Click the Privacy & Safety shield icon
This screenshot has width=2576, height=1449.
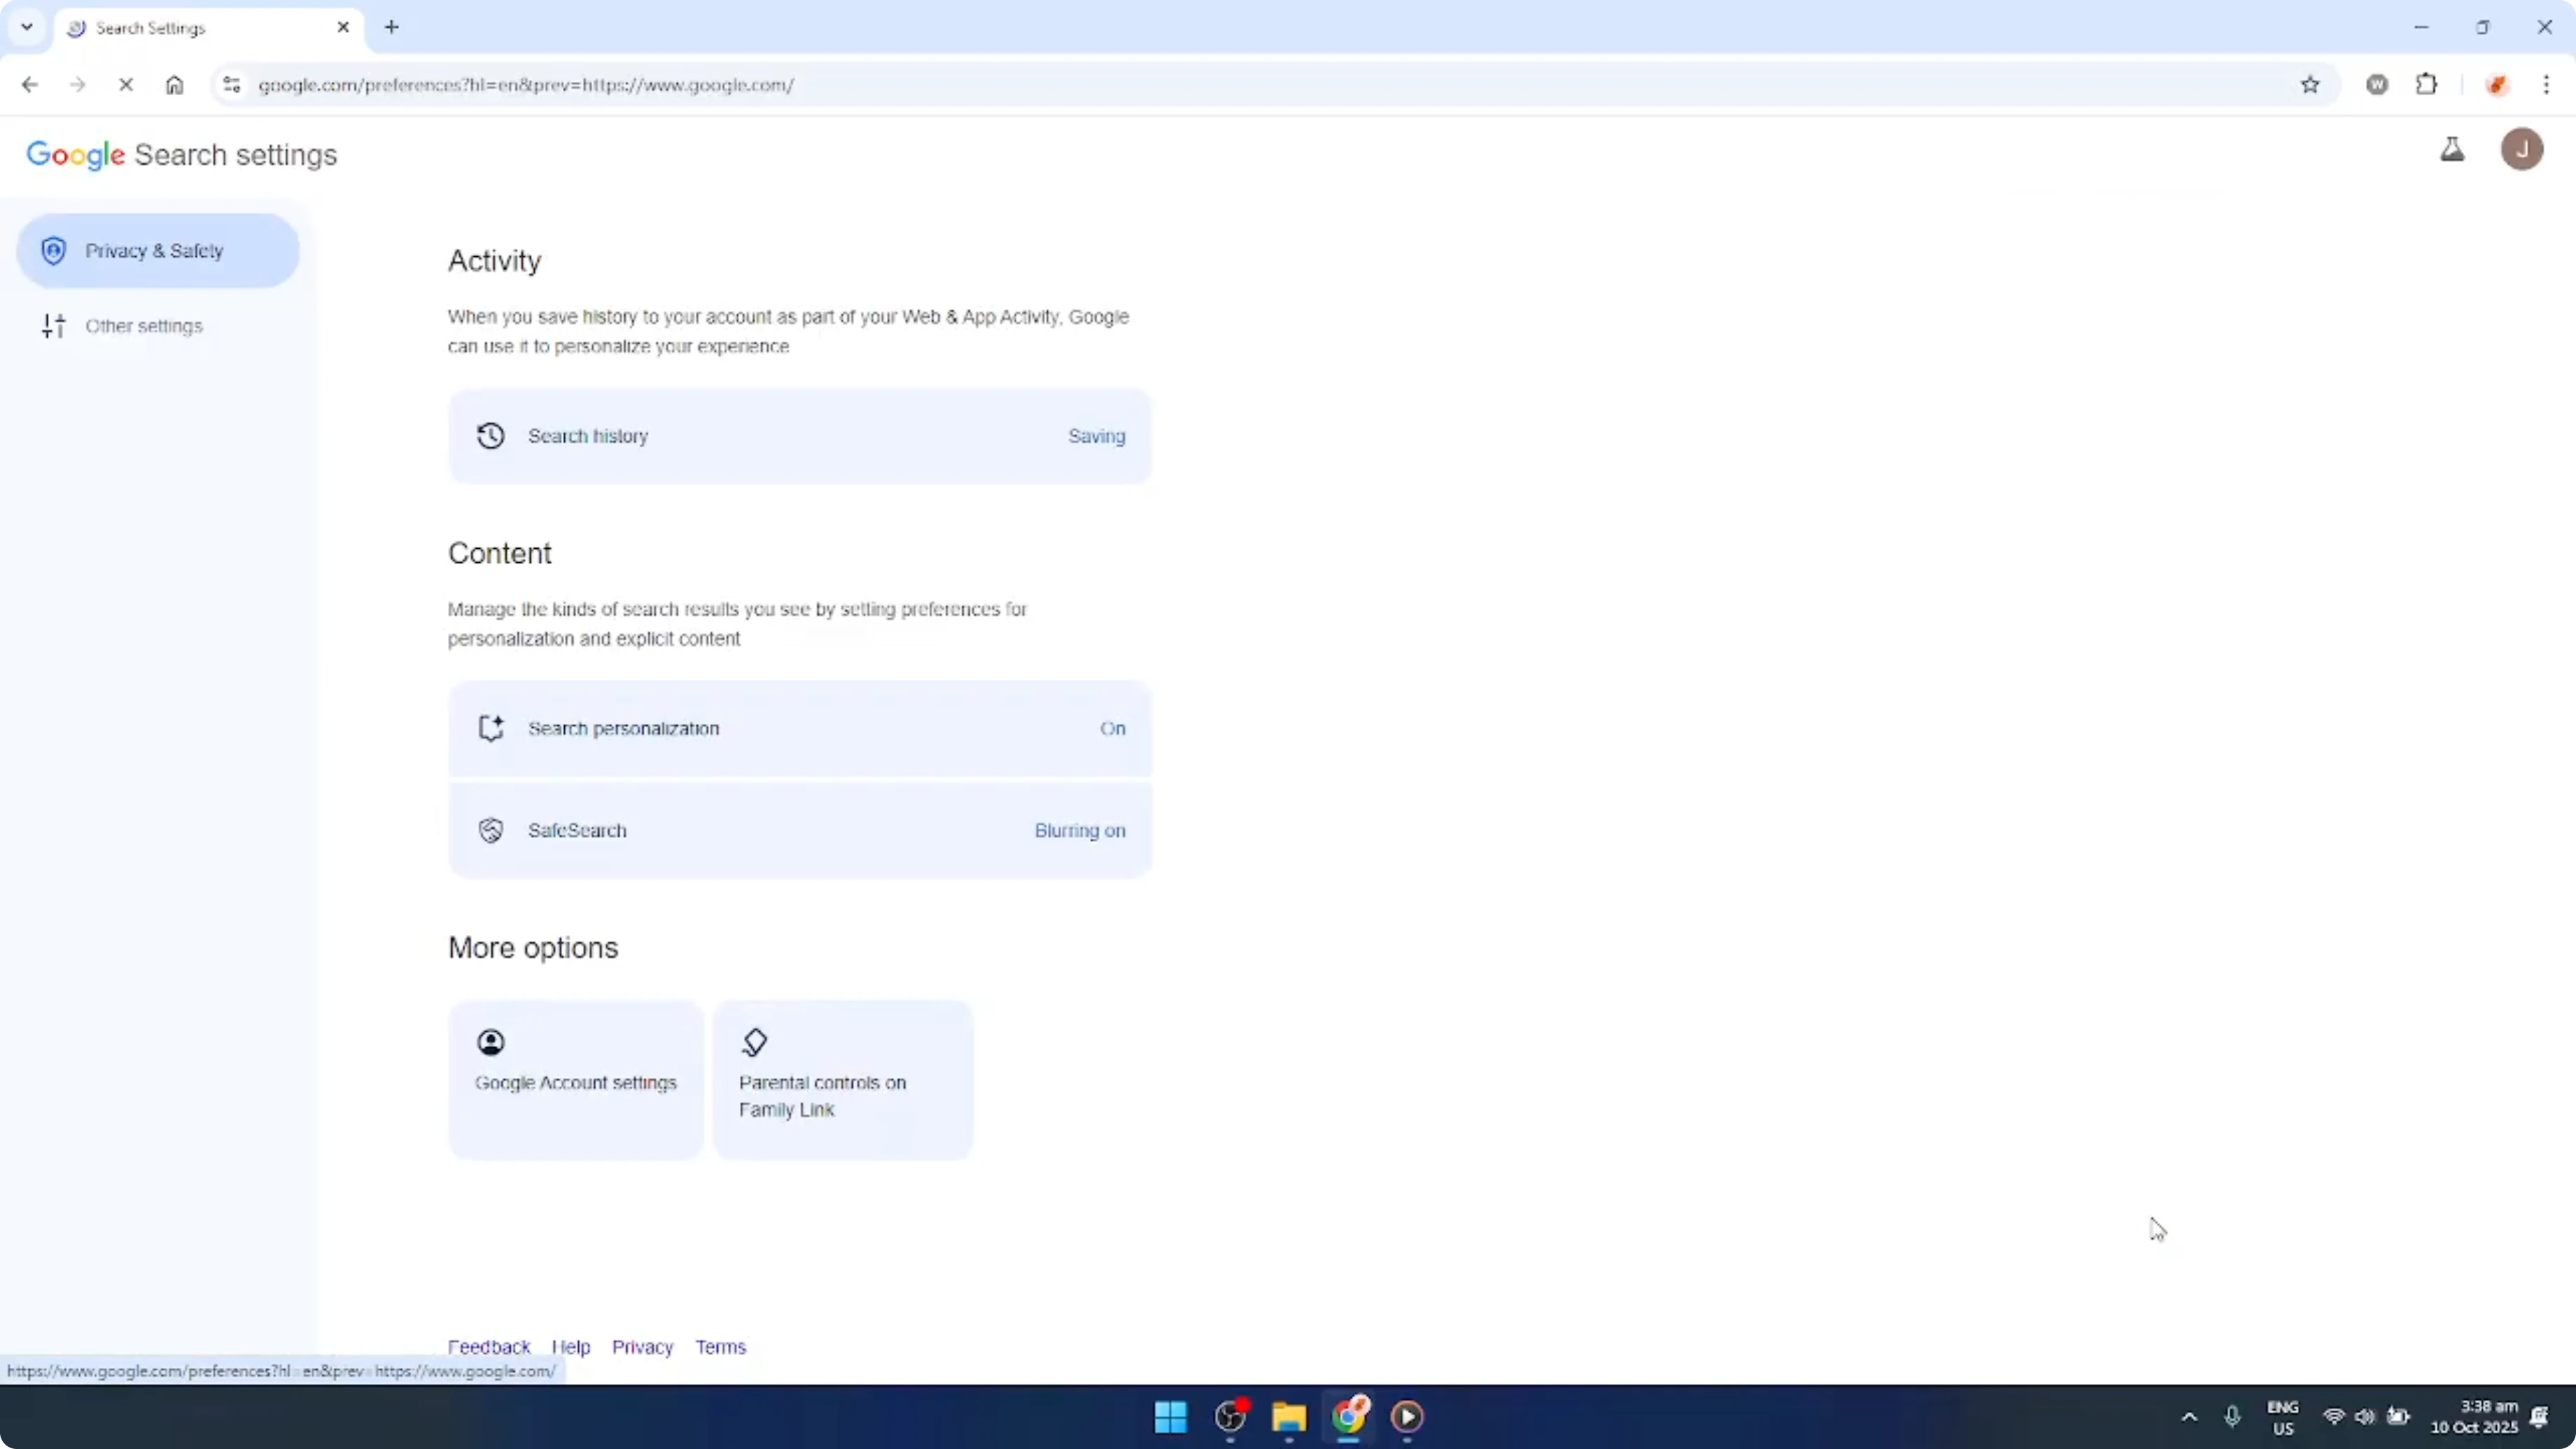[54, 250]
